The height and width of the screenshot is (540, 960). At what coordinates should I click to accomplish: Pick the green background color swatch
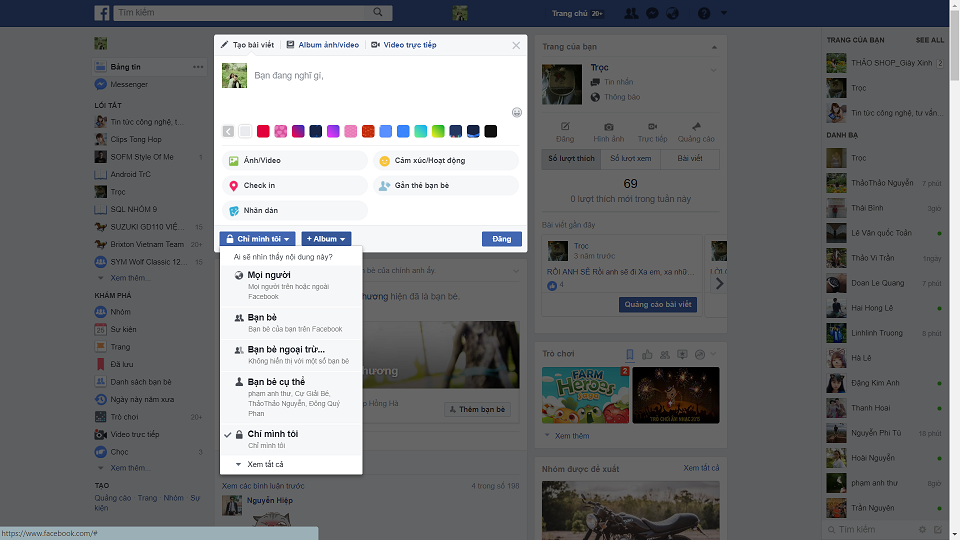(x=438, y=131)
